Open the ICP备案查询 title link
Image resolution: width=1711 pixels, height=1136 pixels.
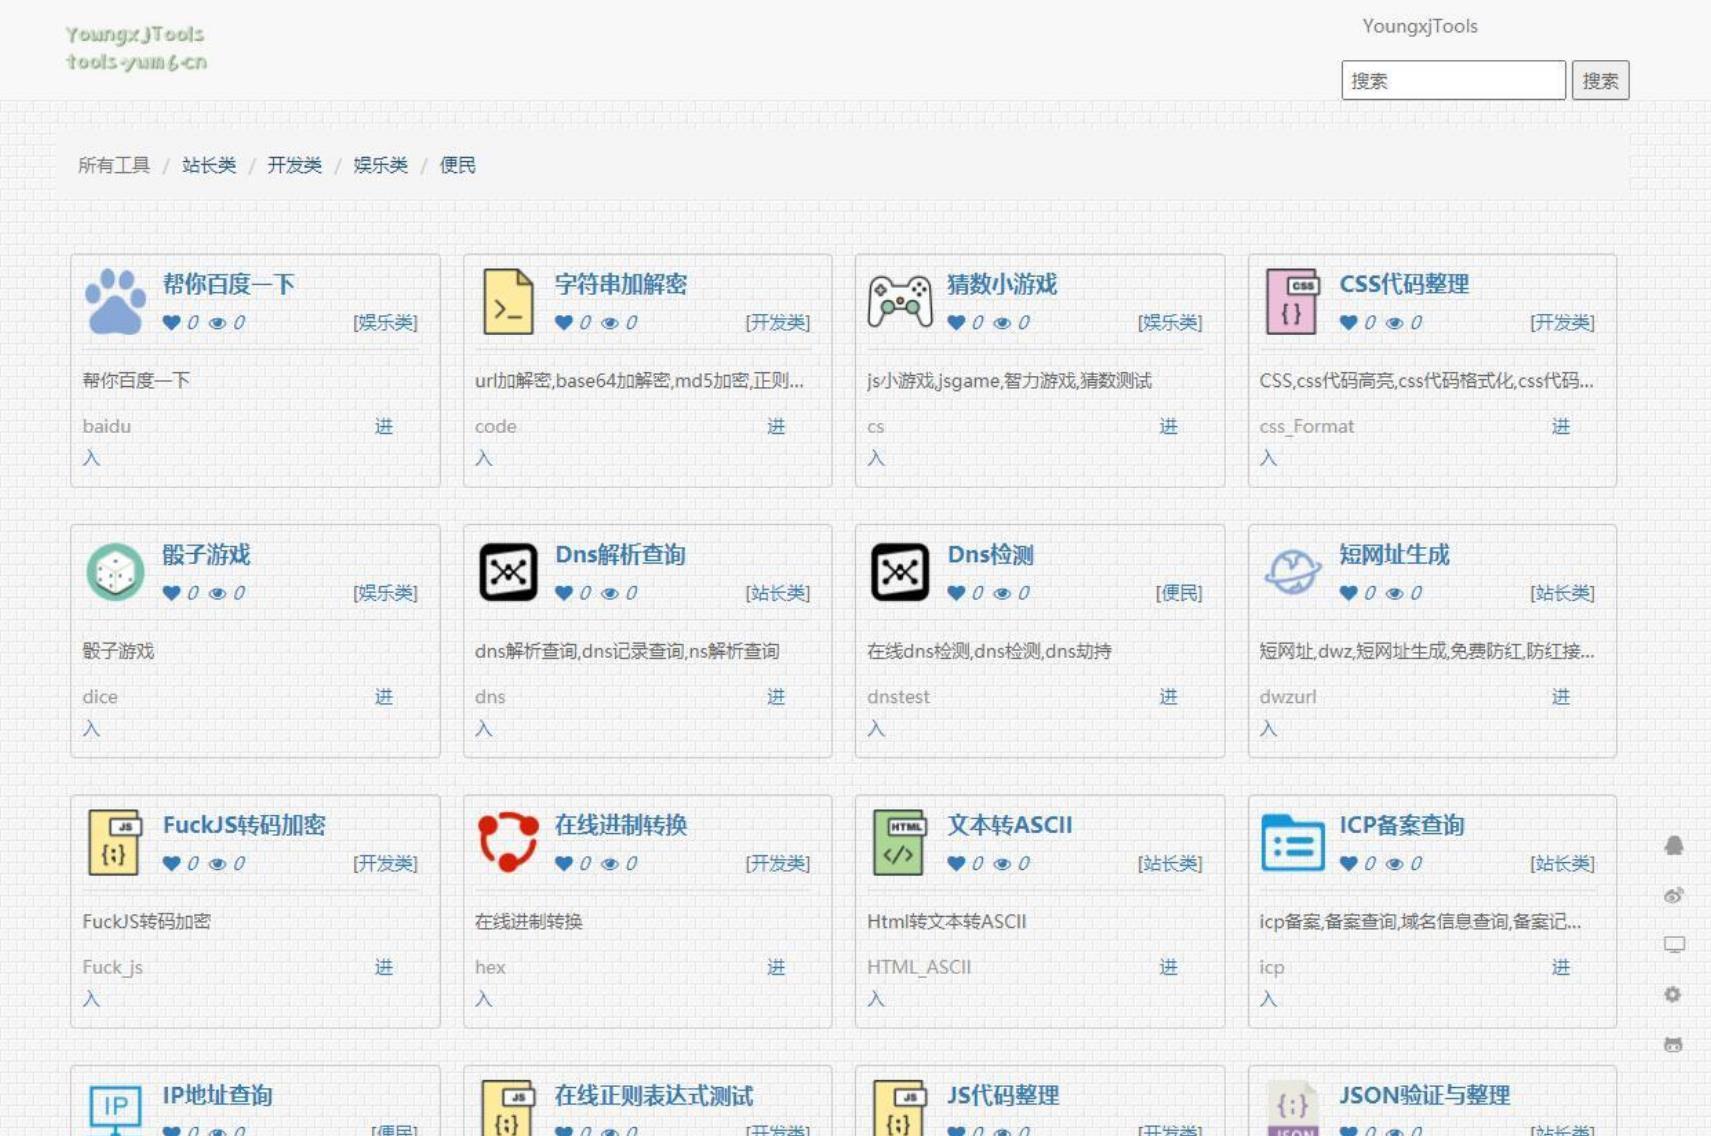coord(1402,825)
